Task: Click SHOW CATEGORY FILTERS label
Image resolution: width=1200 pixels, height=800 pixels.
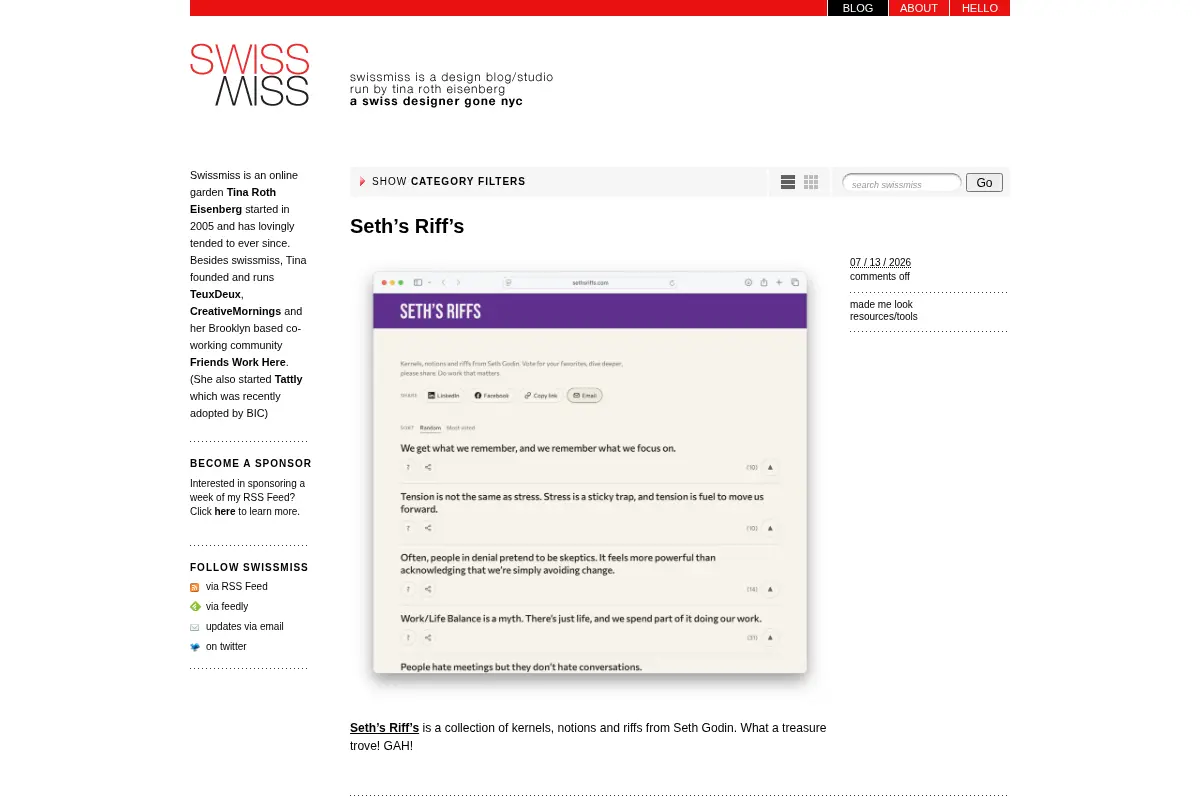Action: [449, 182]
